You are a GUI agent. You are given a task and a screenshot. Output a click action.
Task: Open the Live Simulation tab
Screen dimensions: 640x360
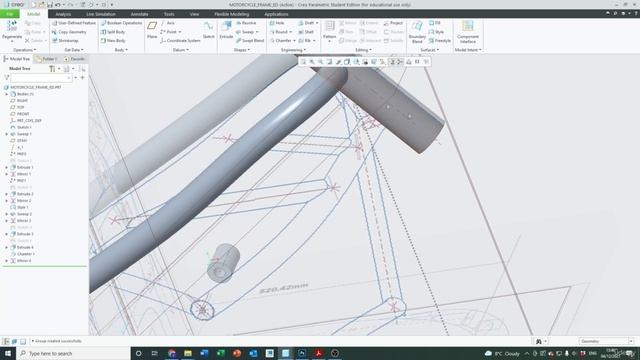pos(101,14)
